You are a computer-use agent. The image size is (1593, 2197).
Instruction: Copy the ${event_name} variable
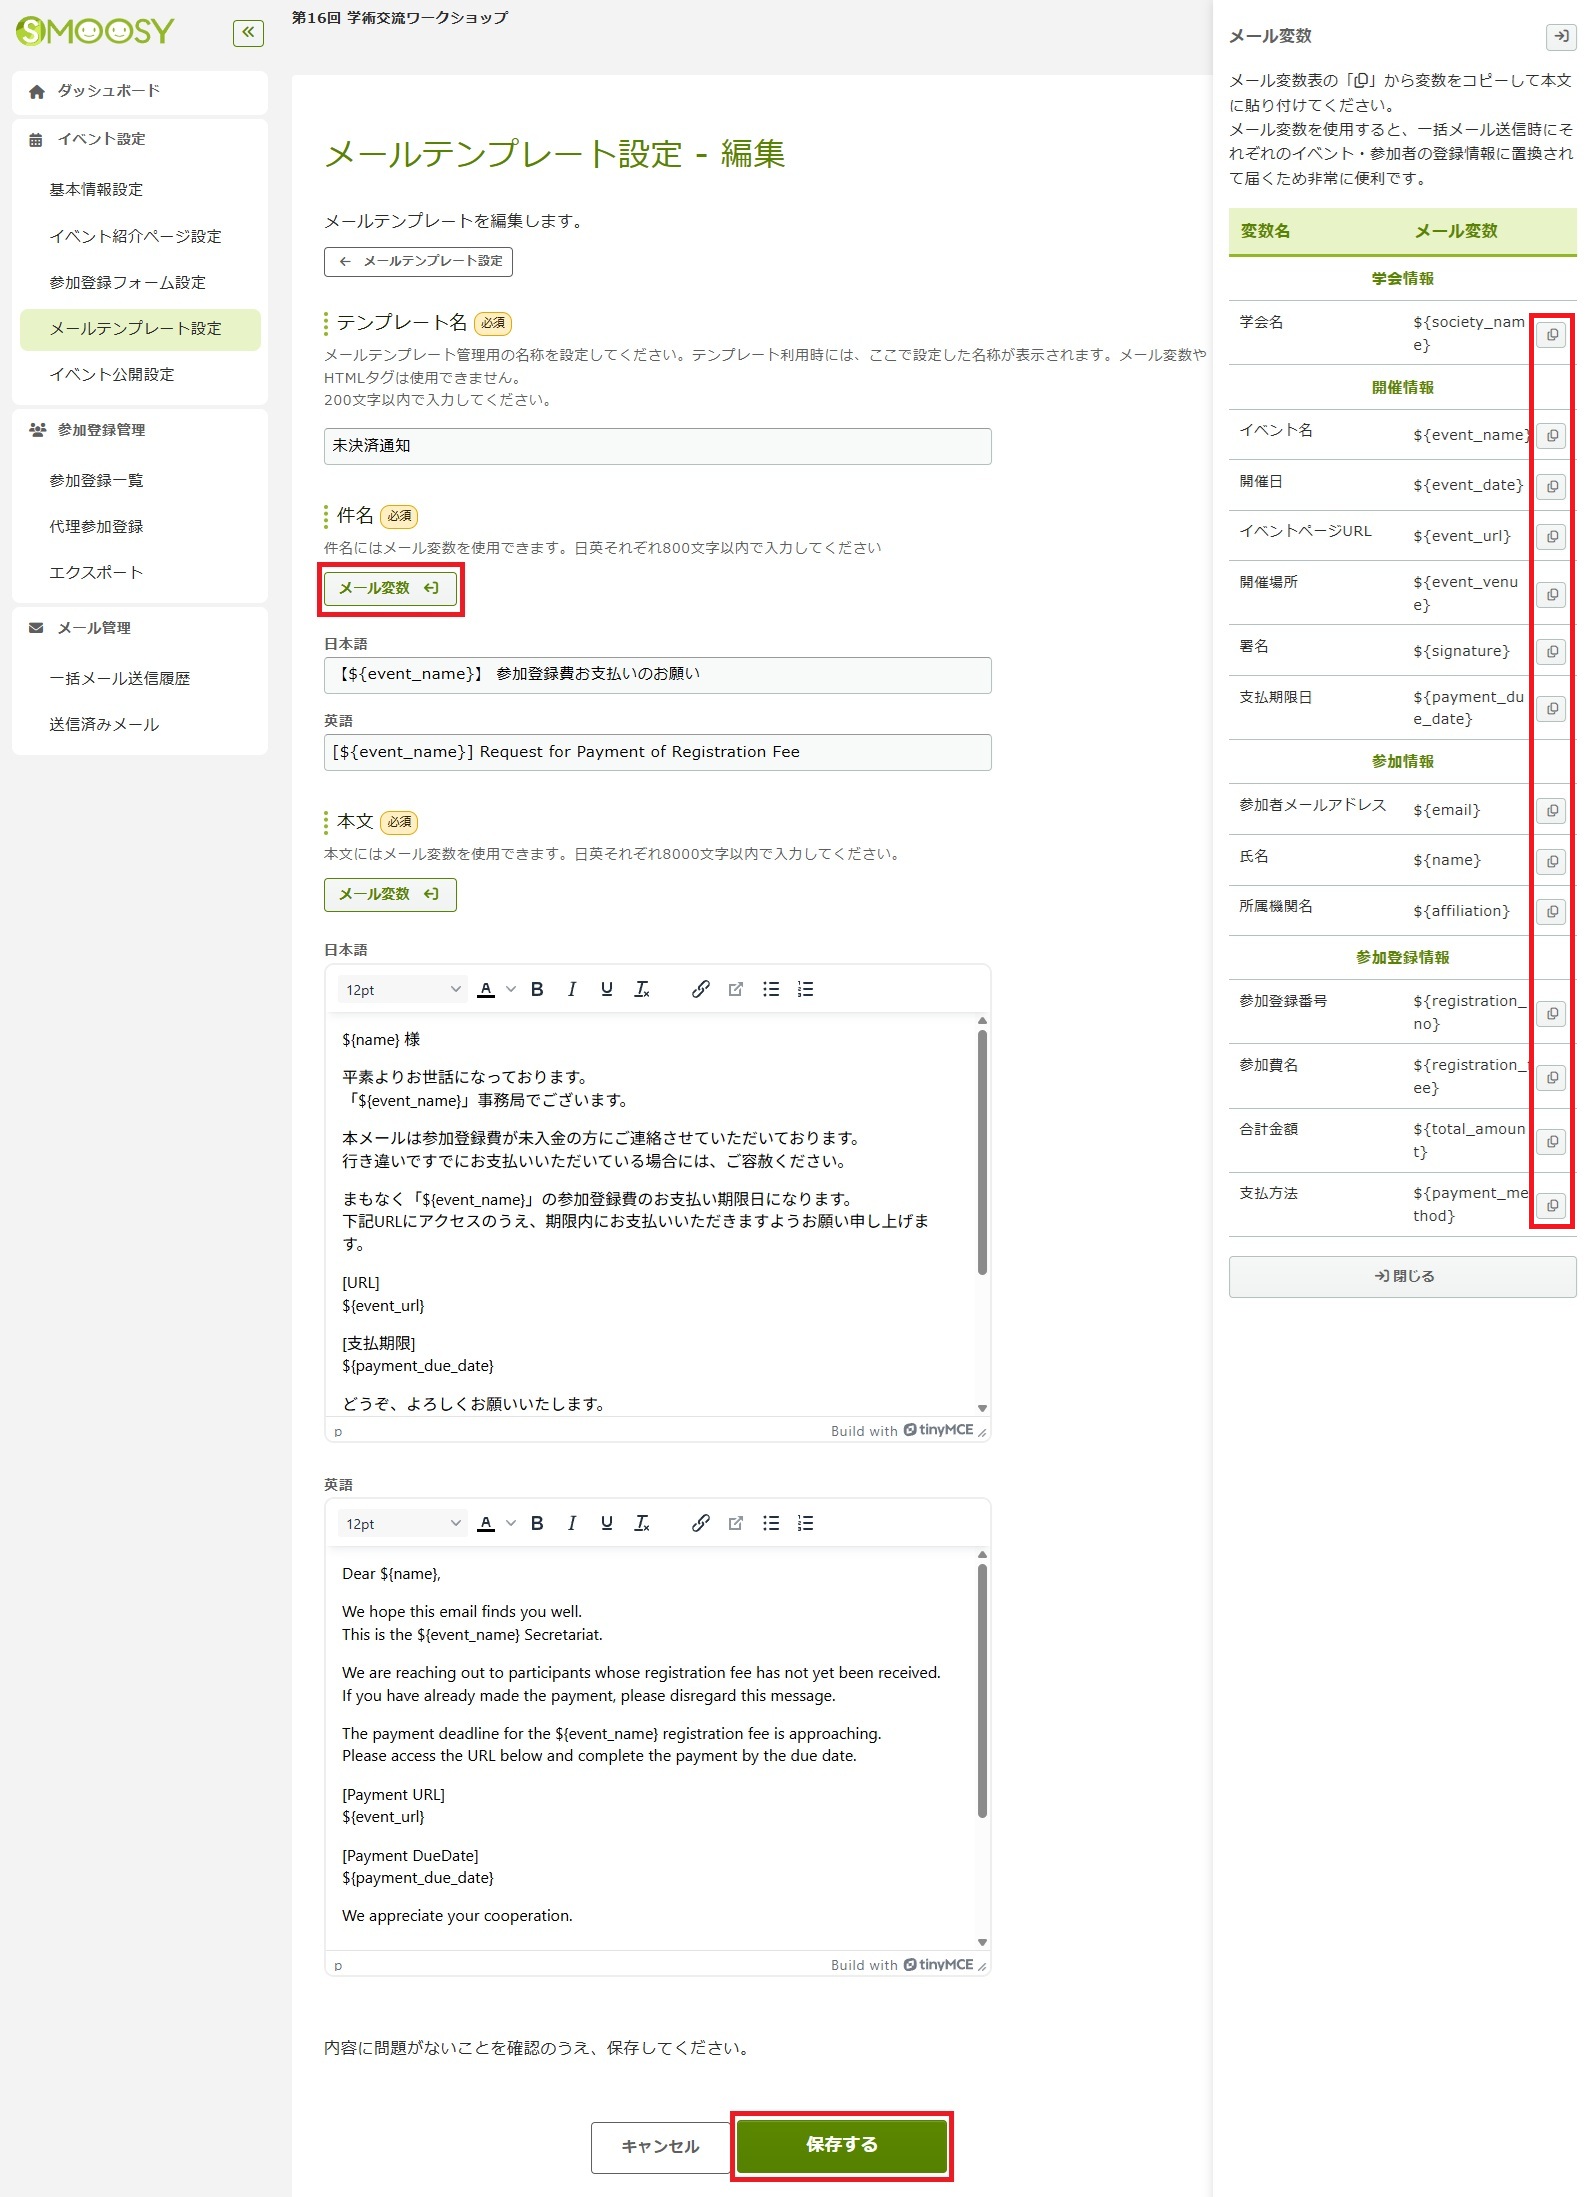coord(1551,436)
